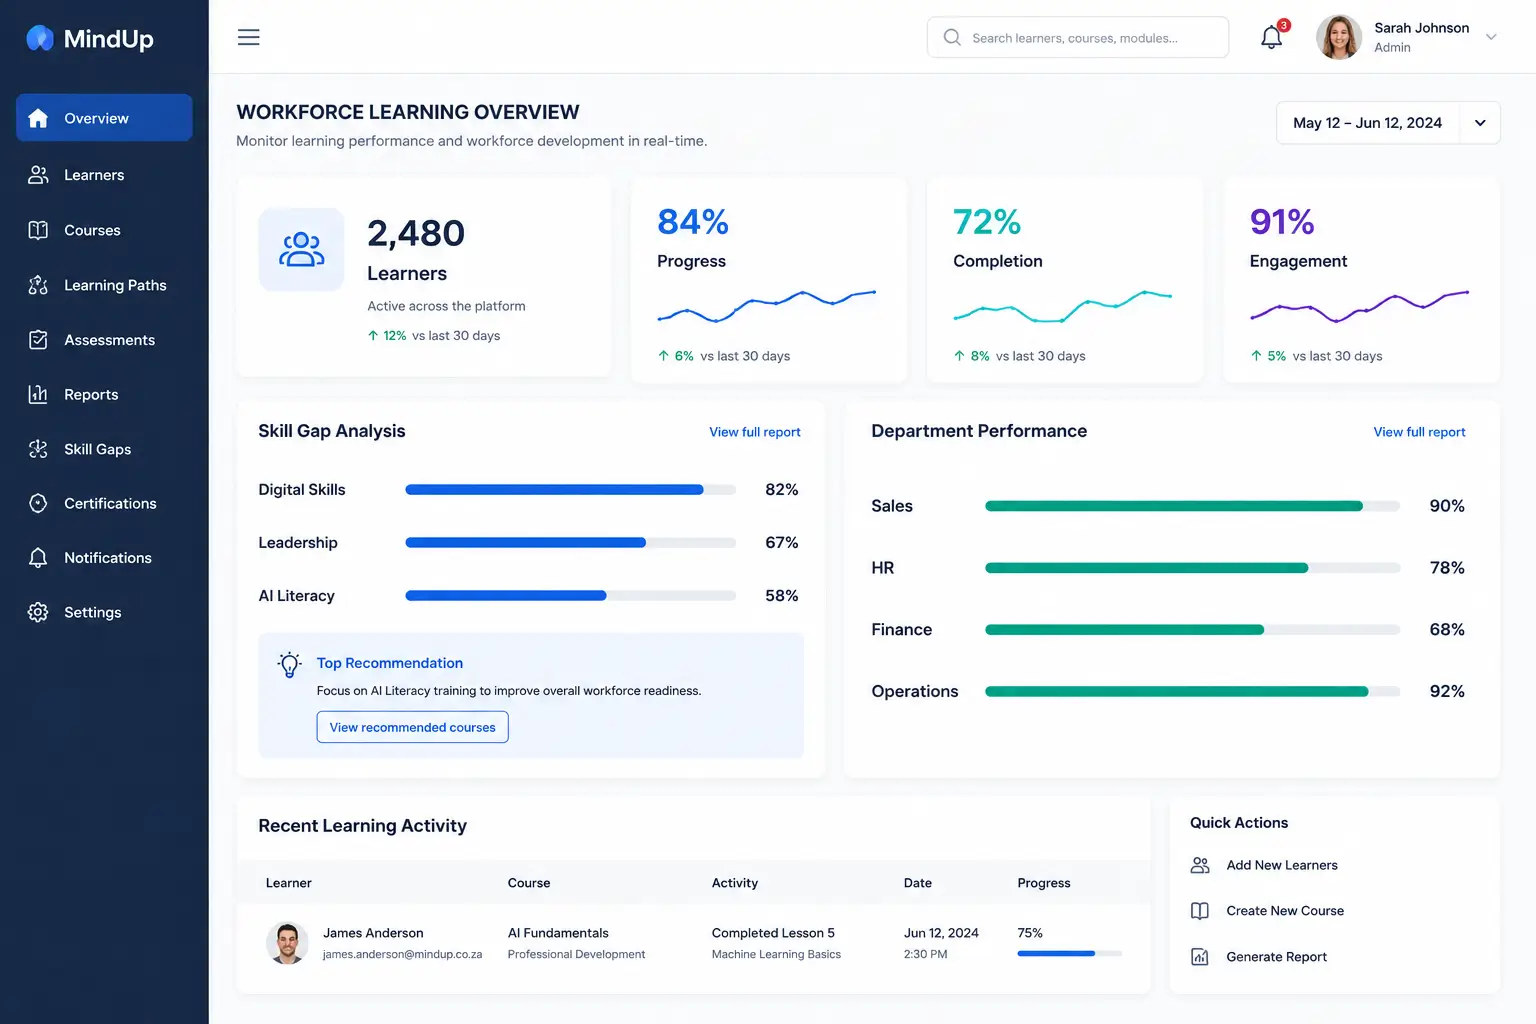The width and height of the screenshot is (1536, 1024).
Task: Click the Learning Paths sidebar icon
Action: pos(38,285)
